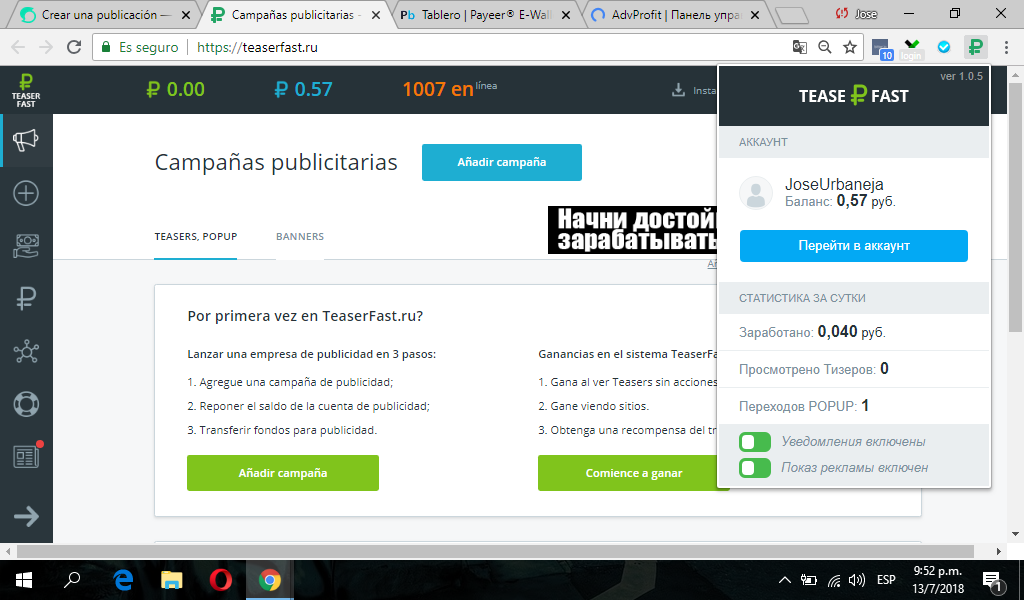The height and width of the screenshot is (600, 1024).
Task: Close the Campañas publicitarias tab
Action: [x=376, y=14]
